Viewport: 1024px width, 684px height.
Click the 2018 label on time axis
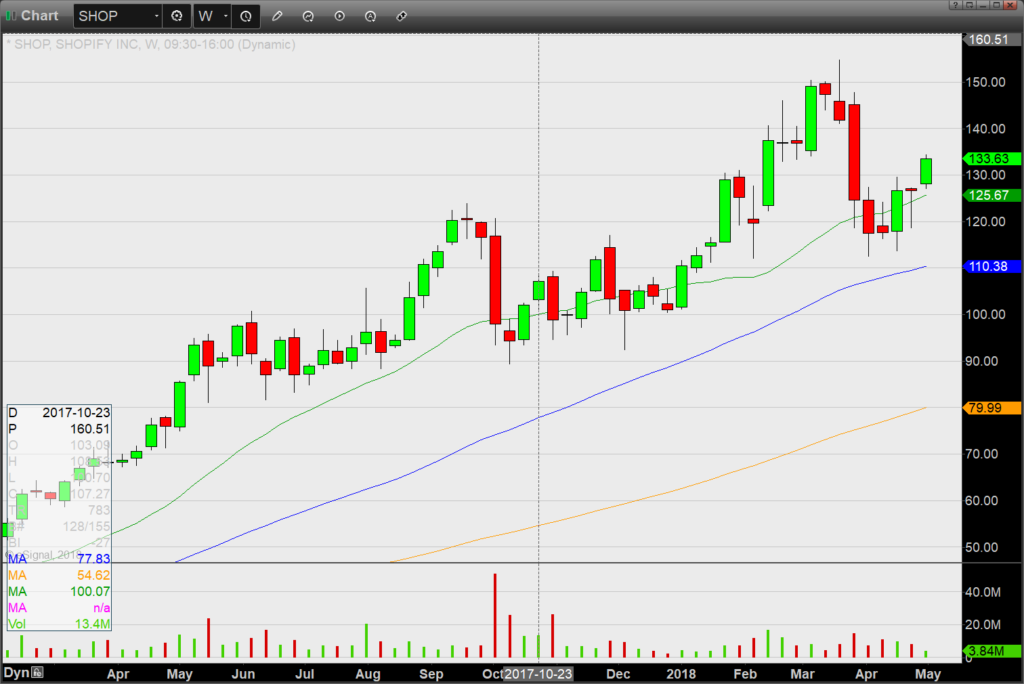coord(680,674)
